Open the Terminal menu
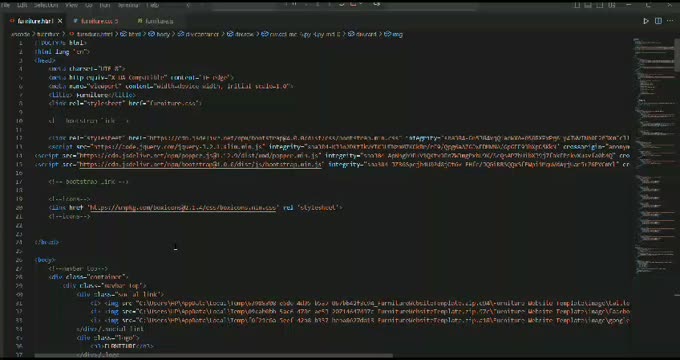 128,5
